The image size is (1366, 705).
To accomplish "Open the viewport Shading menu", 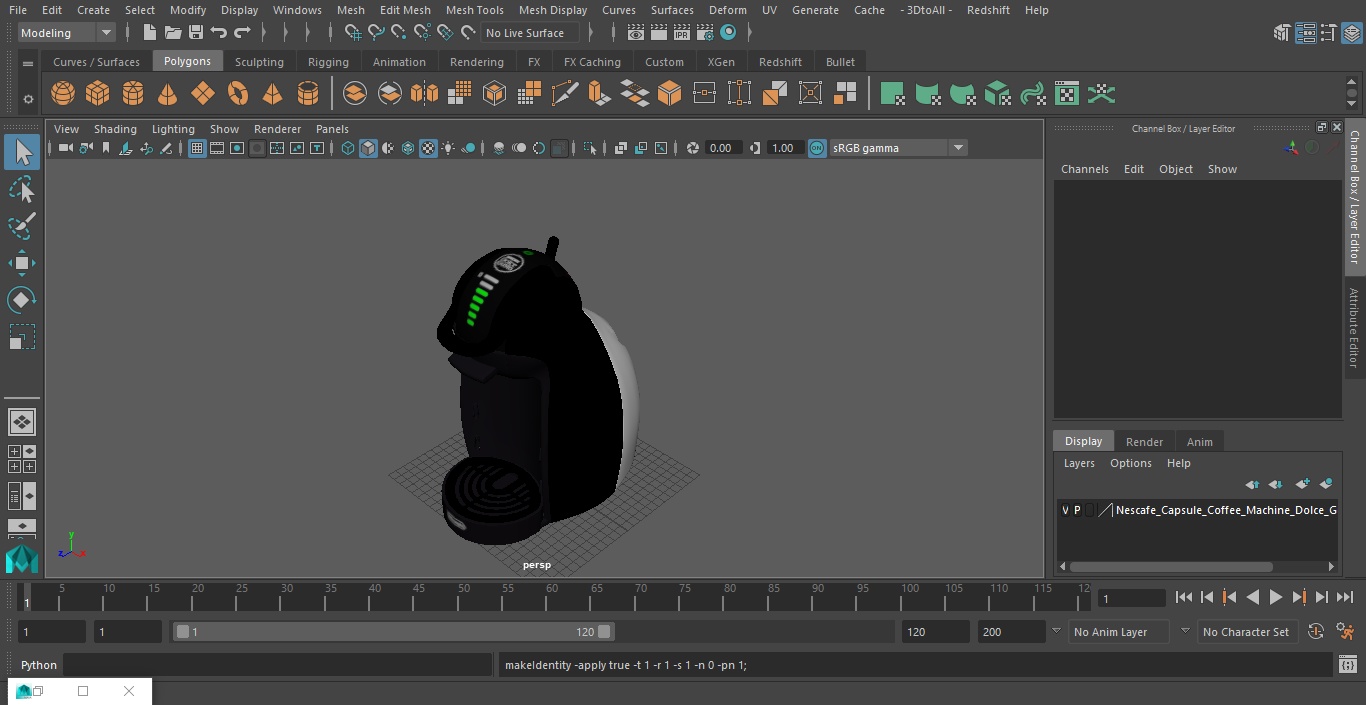I will 115,129.
